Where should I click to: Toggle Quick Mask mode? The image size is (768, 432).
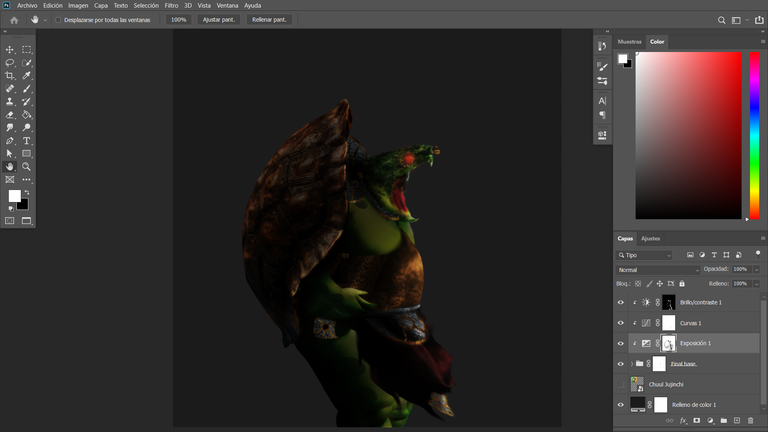[9, 221]
